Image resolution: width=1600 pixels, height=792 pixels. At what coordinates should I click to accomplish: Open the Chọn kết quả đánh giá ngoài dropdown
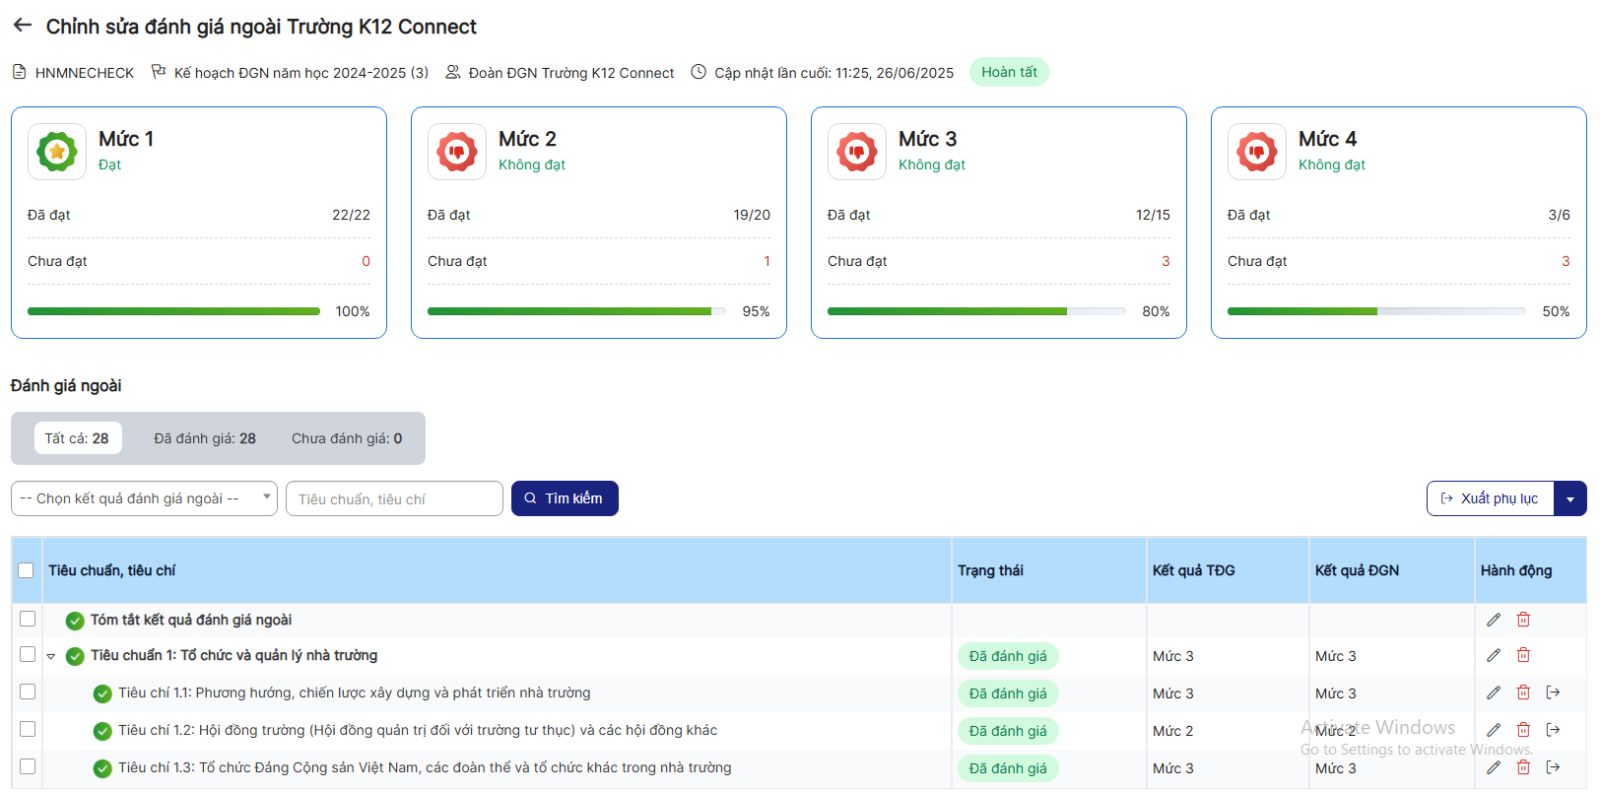[144, 498]
